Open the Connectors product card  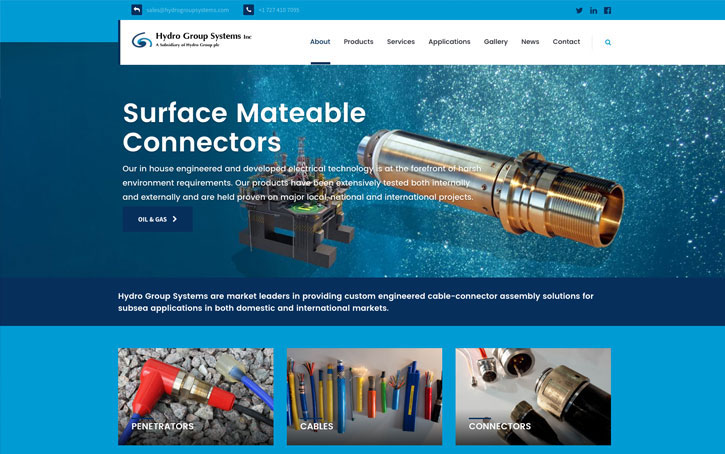click(533, 397)
